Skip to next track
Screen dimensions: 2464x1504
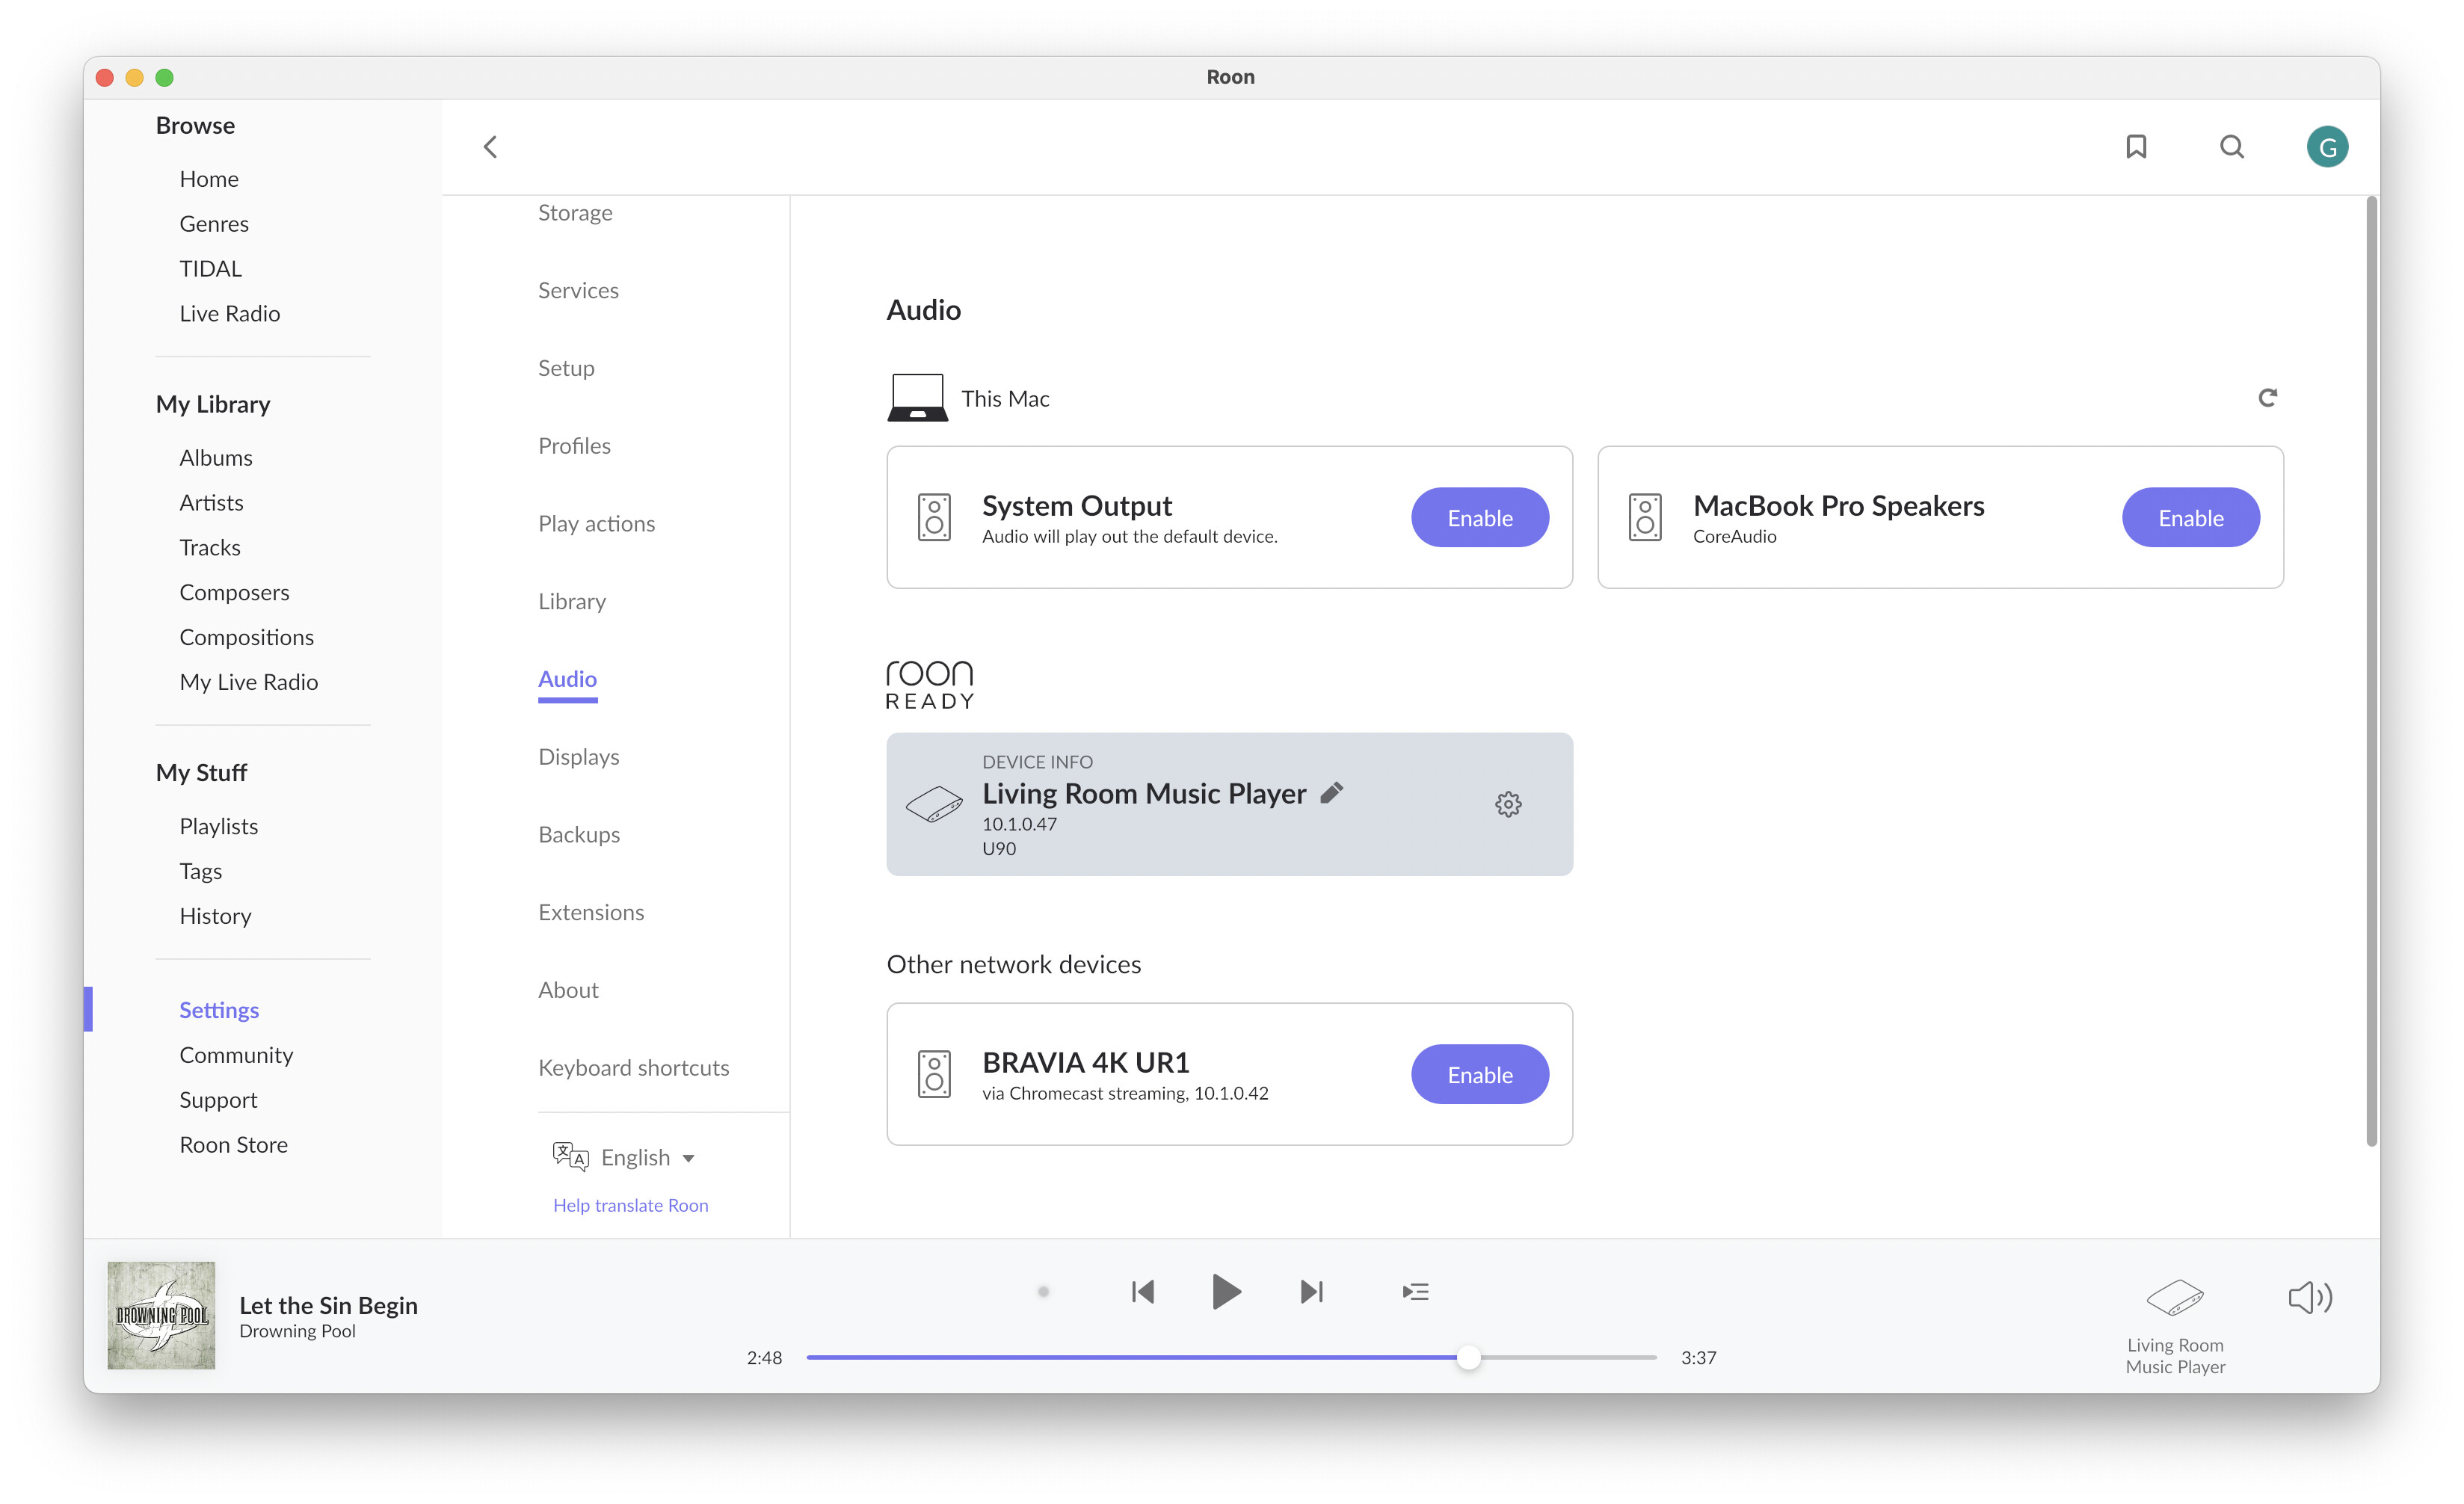point(1312,1292)
